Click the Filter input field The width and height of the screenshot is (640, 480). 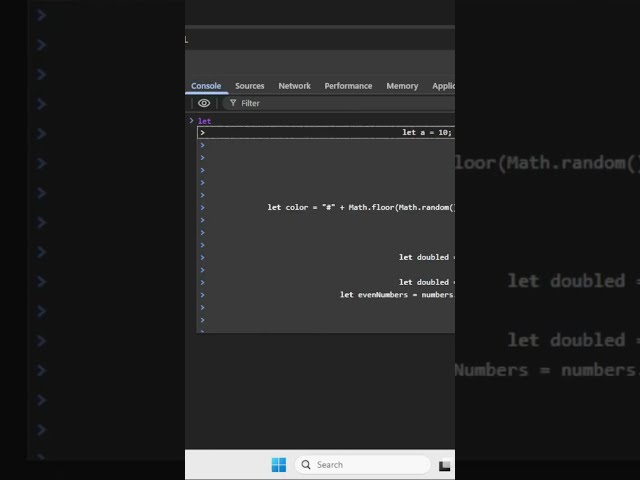point(339,103)
